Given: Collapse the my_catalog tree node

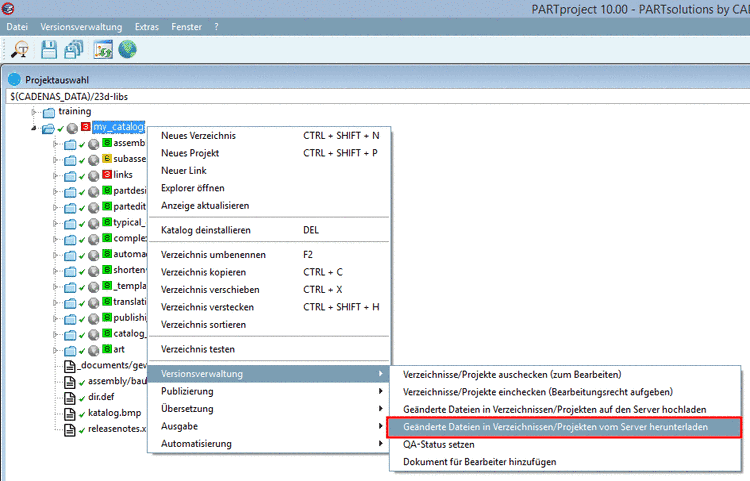Looking at the screenshot, I should [33, 128].
